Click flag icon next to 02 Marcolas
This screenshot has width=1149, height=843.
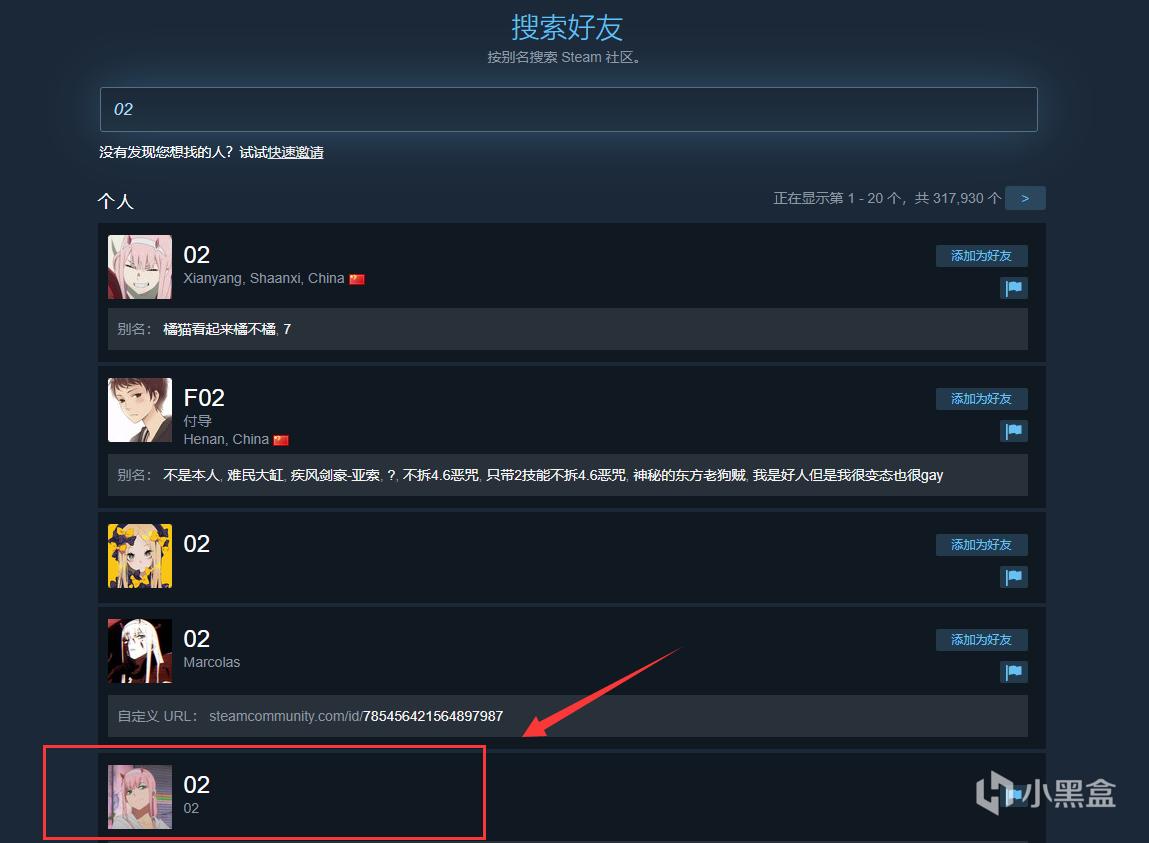[x=1013, y=672]
